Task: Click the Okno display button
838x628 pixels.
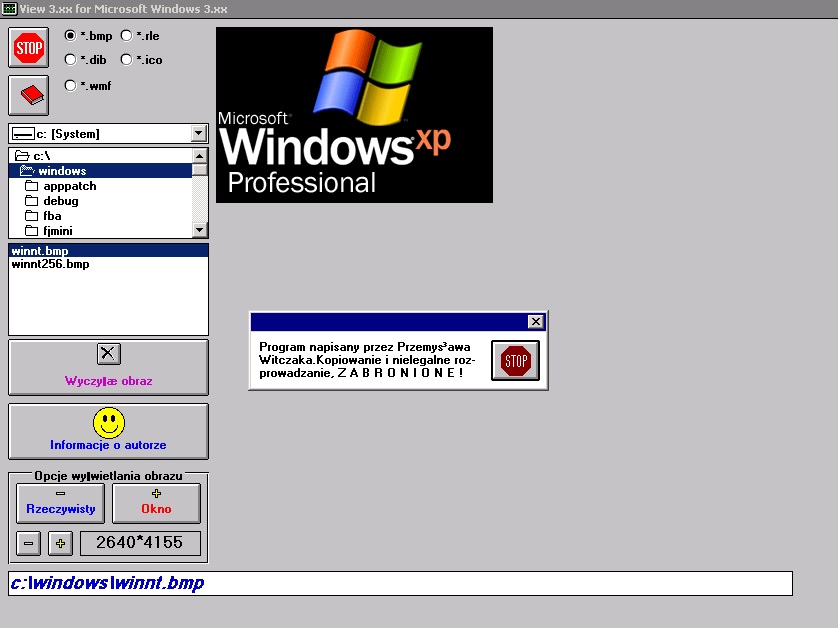Action: [x=157, y=503]
